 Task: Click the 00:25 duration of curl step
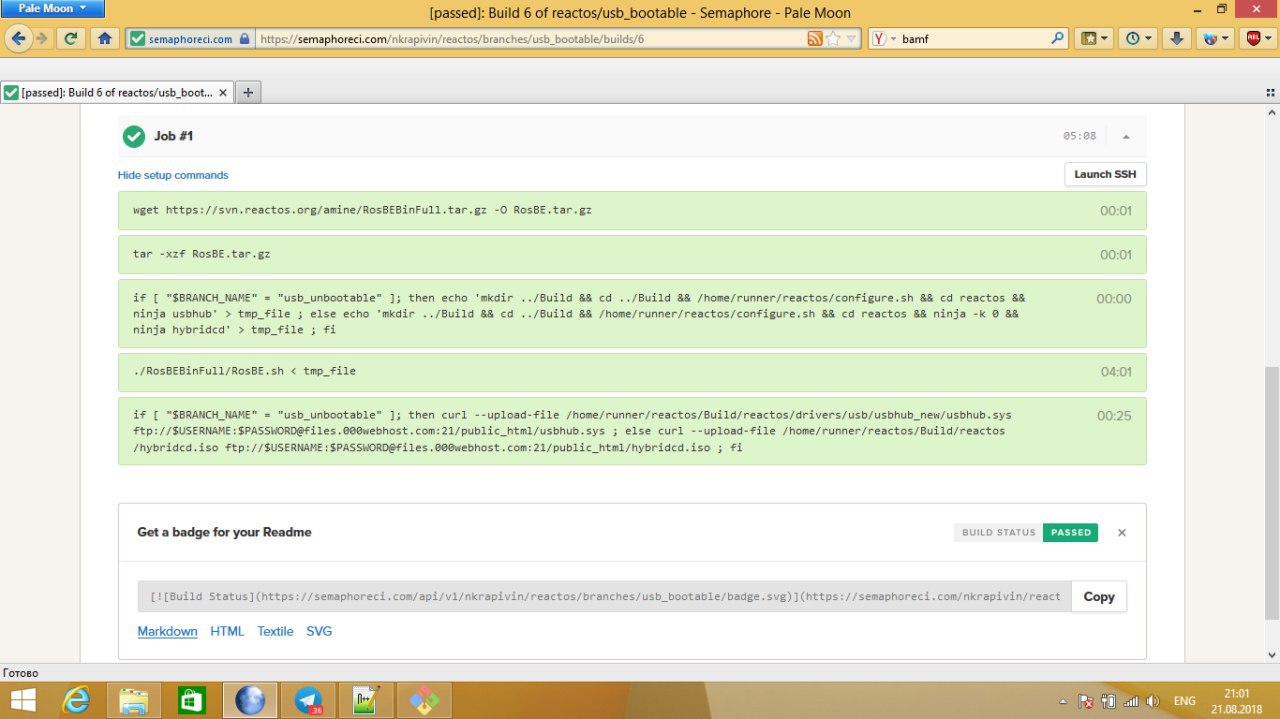pyautogui.click(x=1114, y=415)
